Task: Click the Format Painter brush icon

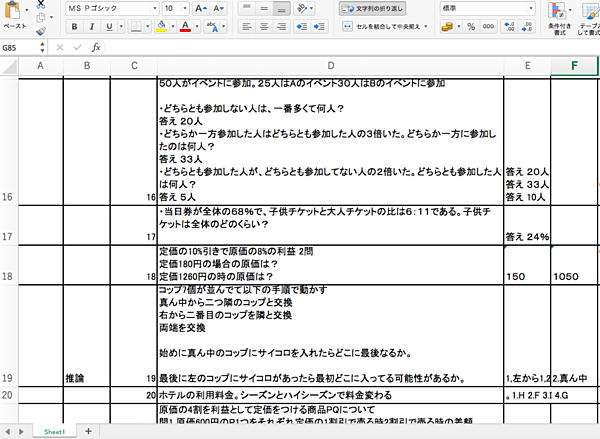Action: point(40,31)
